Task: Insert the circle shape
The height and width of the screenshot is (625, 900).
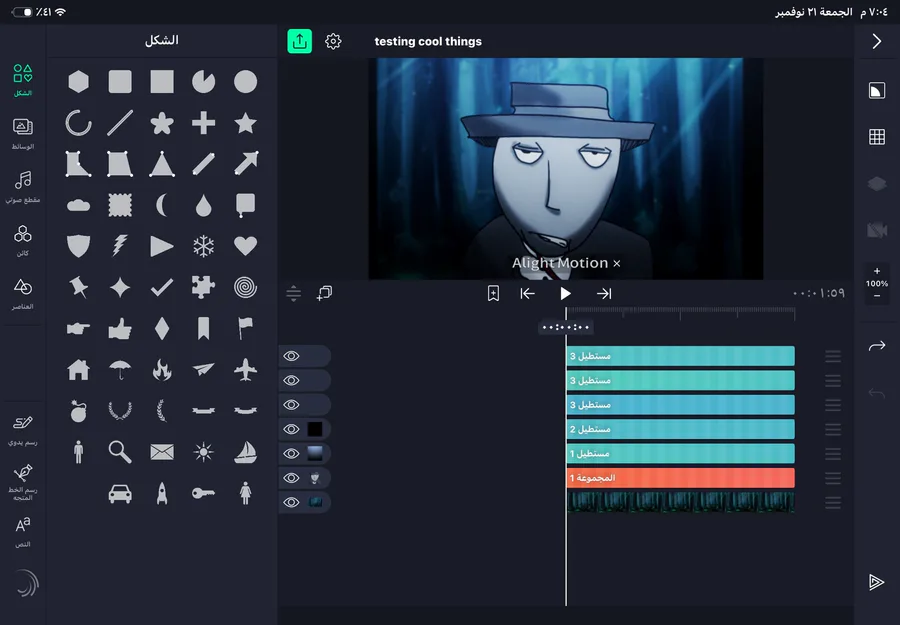Action: [246, 81]
